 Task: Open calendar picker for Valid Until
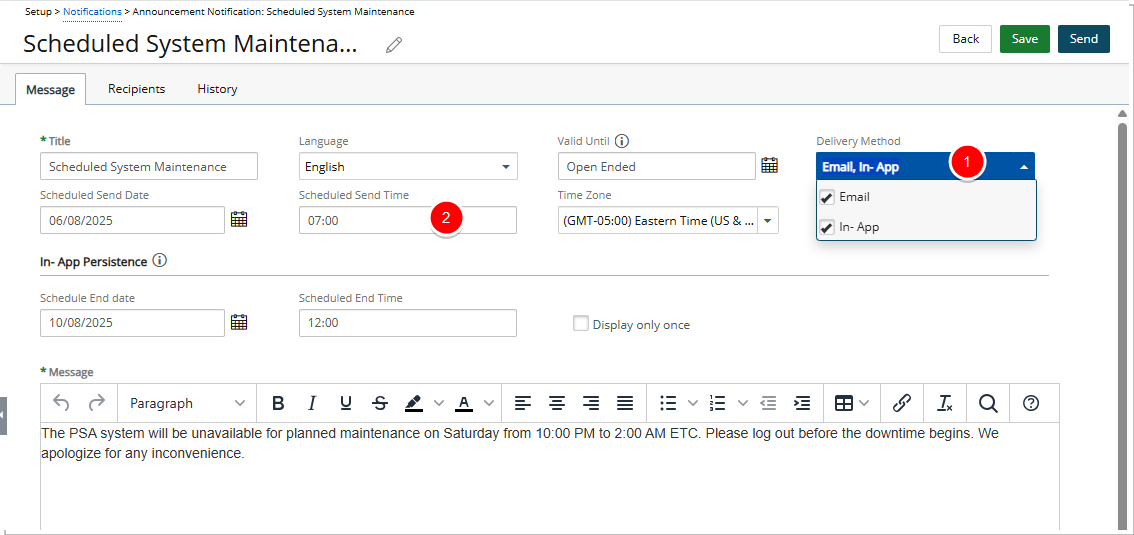[769, 166]
